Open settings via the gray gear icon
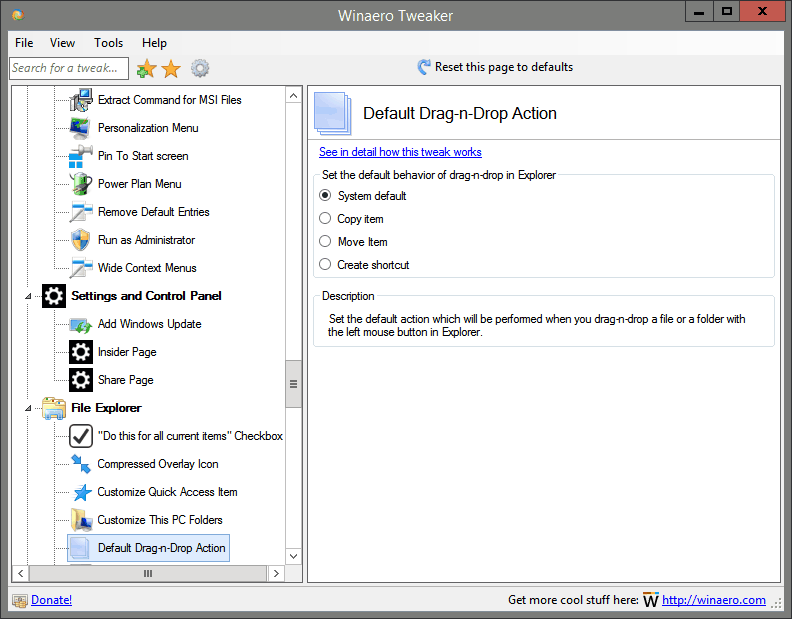The width and height of the screenshot is (792, 619). point(200,68)
